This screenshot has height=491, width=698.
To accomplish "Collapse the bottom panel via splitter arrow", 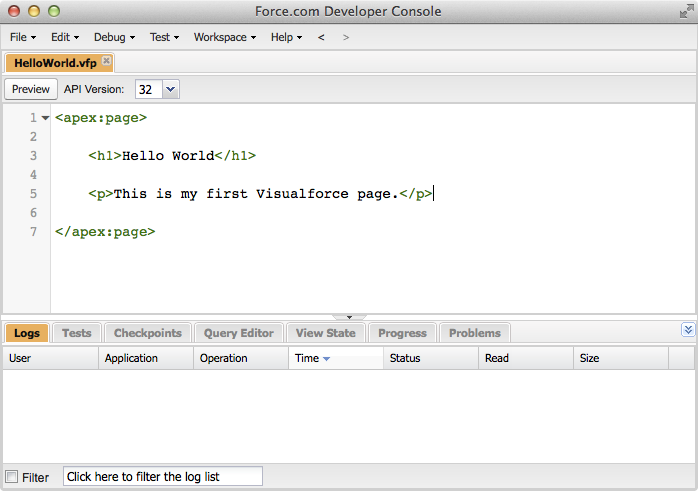I will [x=349, y=317].
